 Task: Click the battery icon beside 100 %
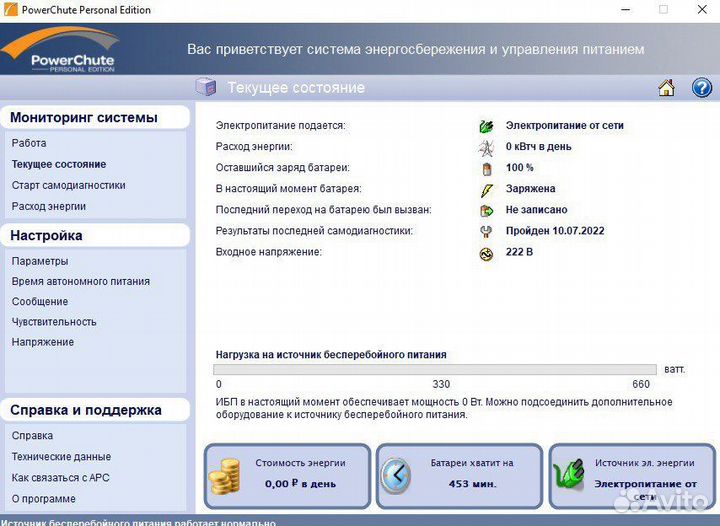(x=487, y=168)
